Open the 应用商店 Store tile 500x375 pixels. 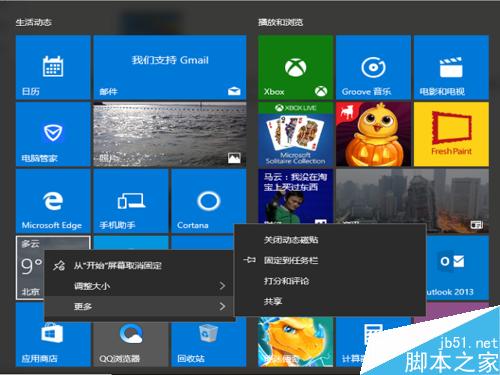[53, 343]
